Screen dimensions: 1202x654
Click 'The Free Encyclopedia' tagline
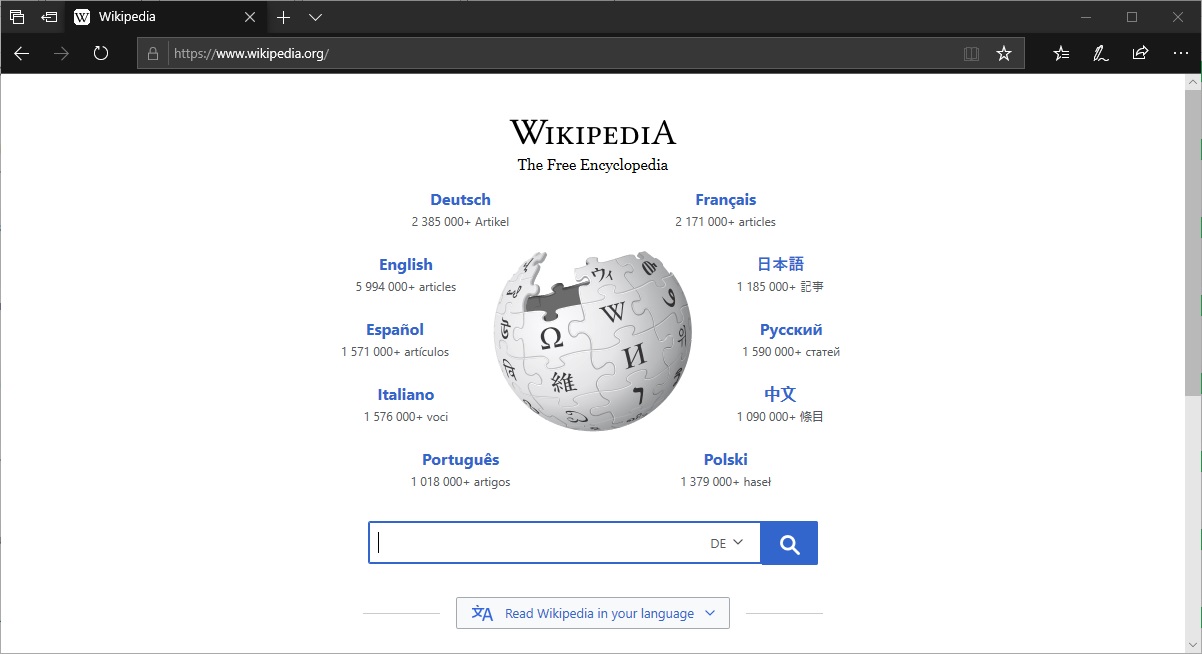tap(593, 165)
